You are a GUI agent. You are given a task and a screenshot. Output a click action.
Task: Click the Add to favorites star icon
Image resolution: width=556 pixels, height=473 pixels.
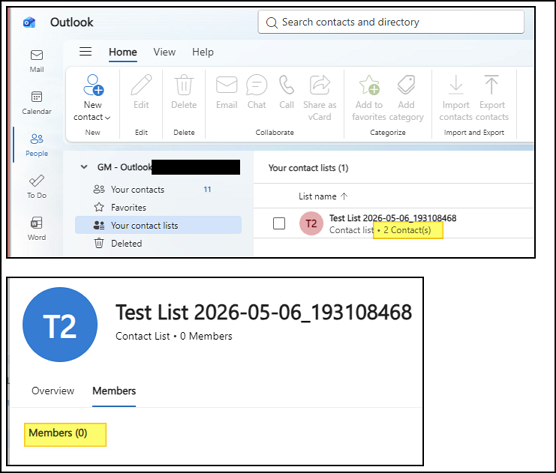coord(369,85)
